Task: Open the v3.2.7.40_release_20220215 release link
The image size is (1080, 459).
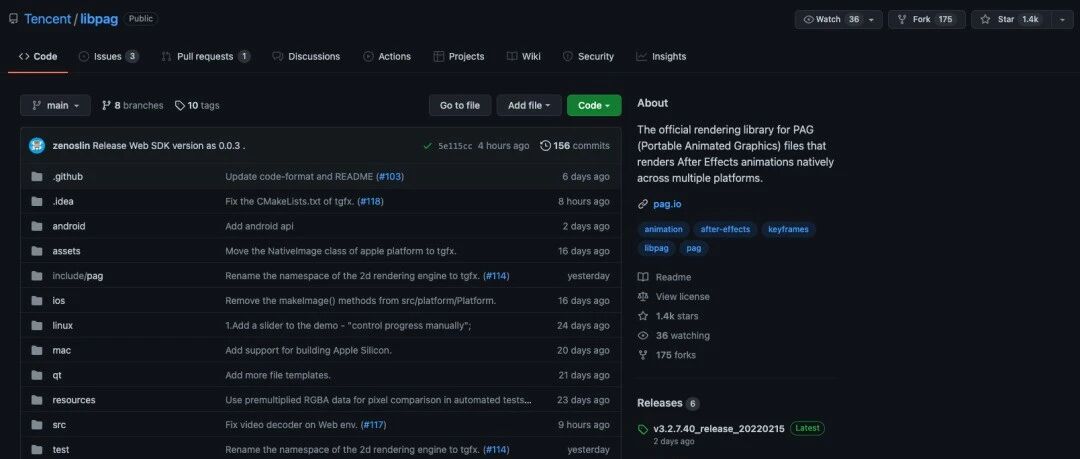Action: click(718, 429)
